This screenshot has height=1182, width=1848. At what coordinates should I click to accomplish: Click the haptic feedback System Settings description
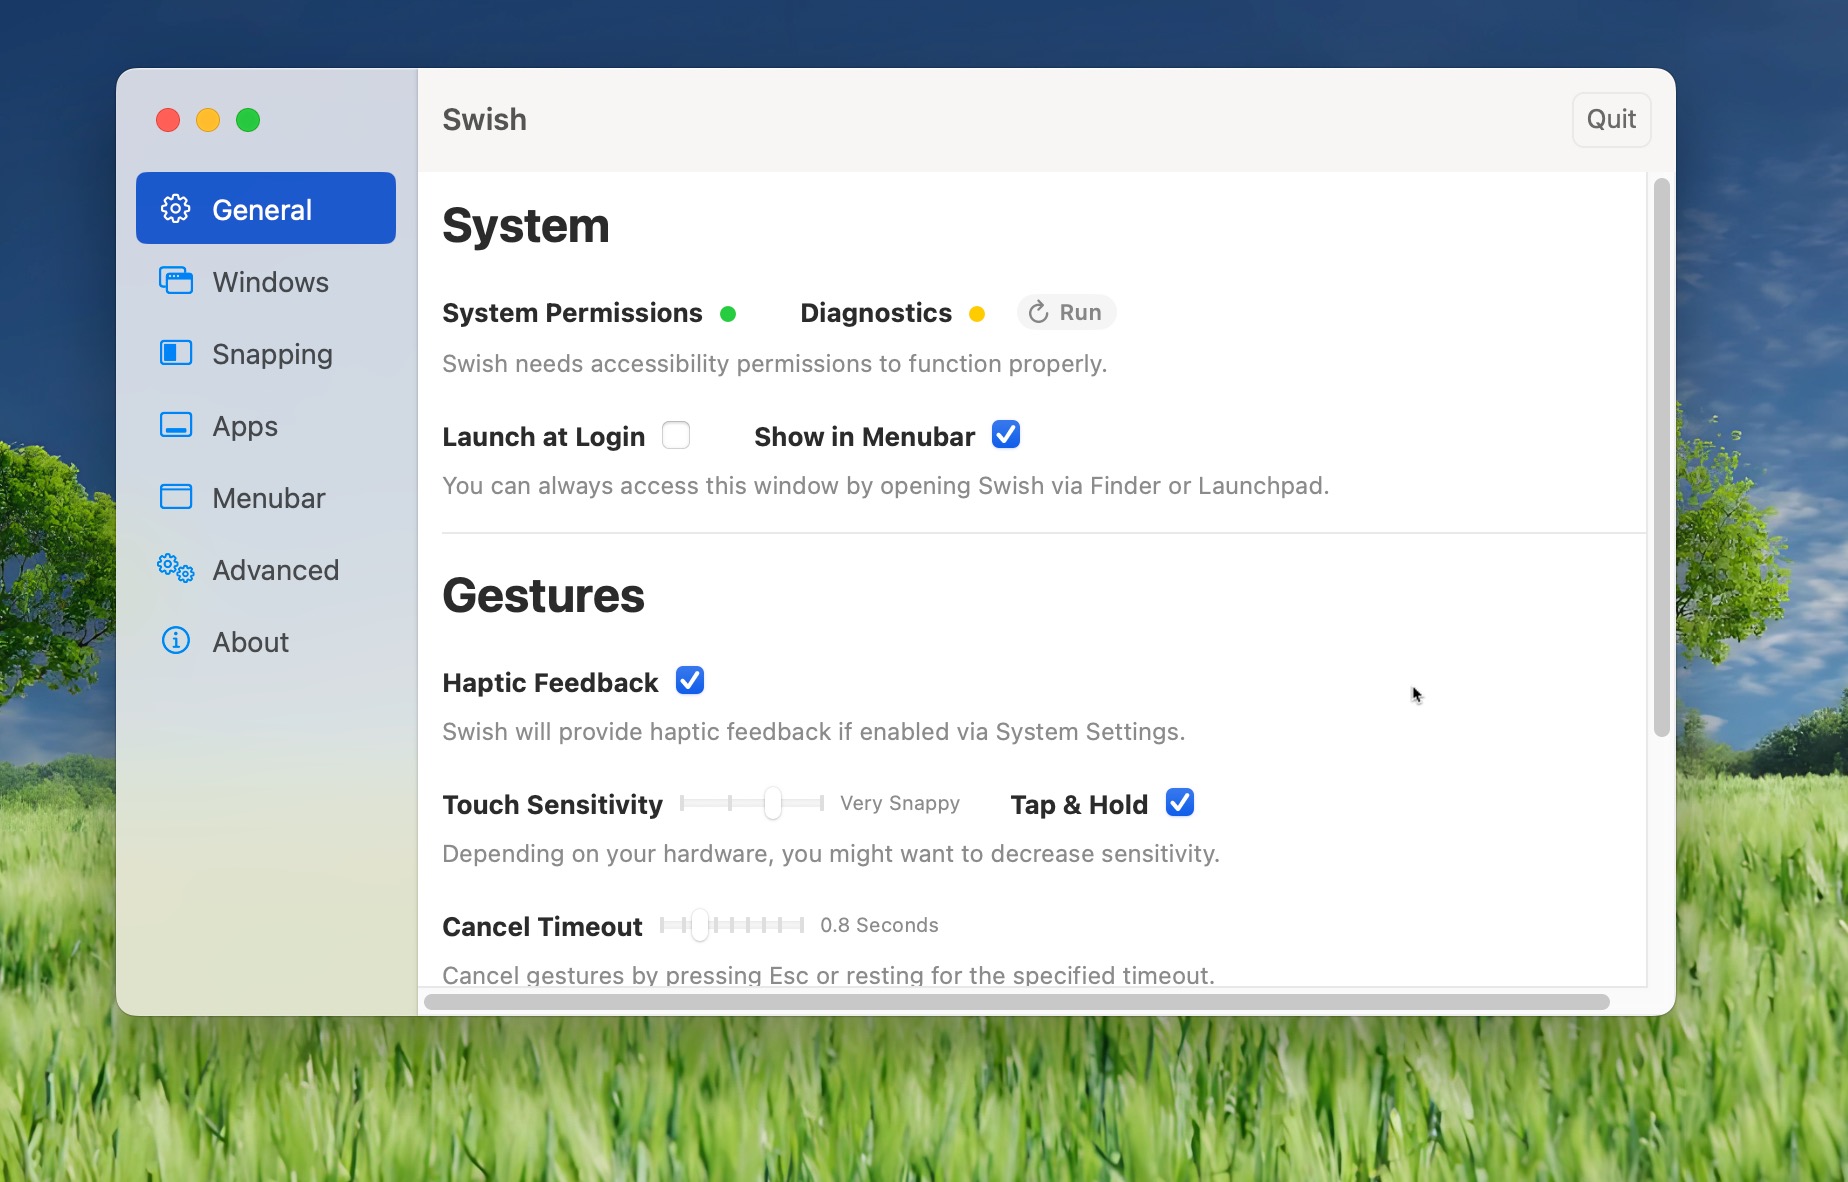pyautogui.click(x=813, y=732)
